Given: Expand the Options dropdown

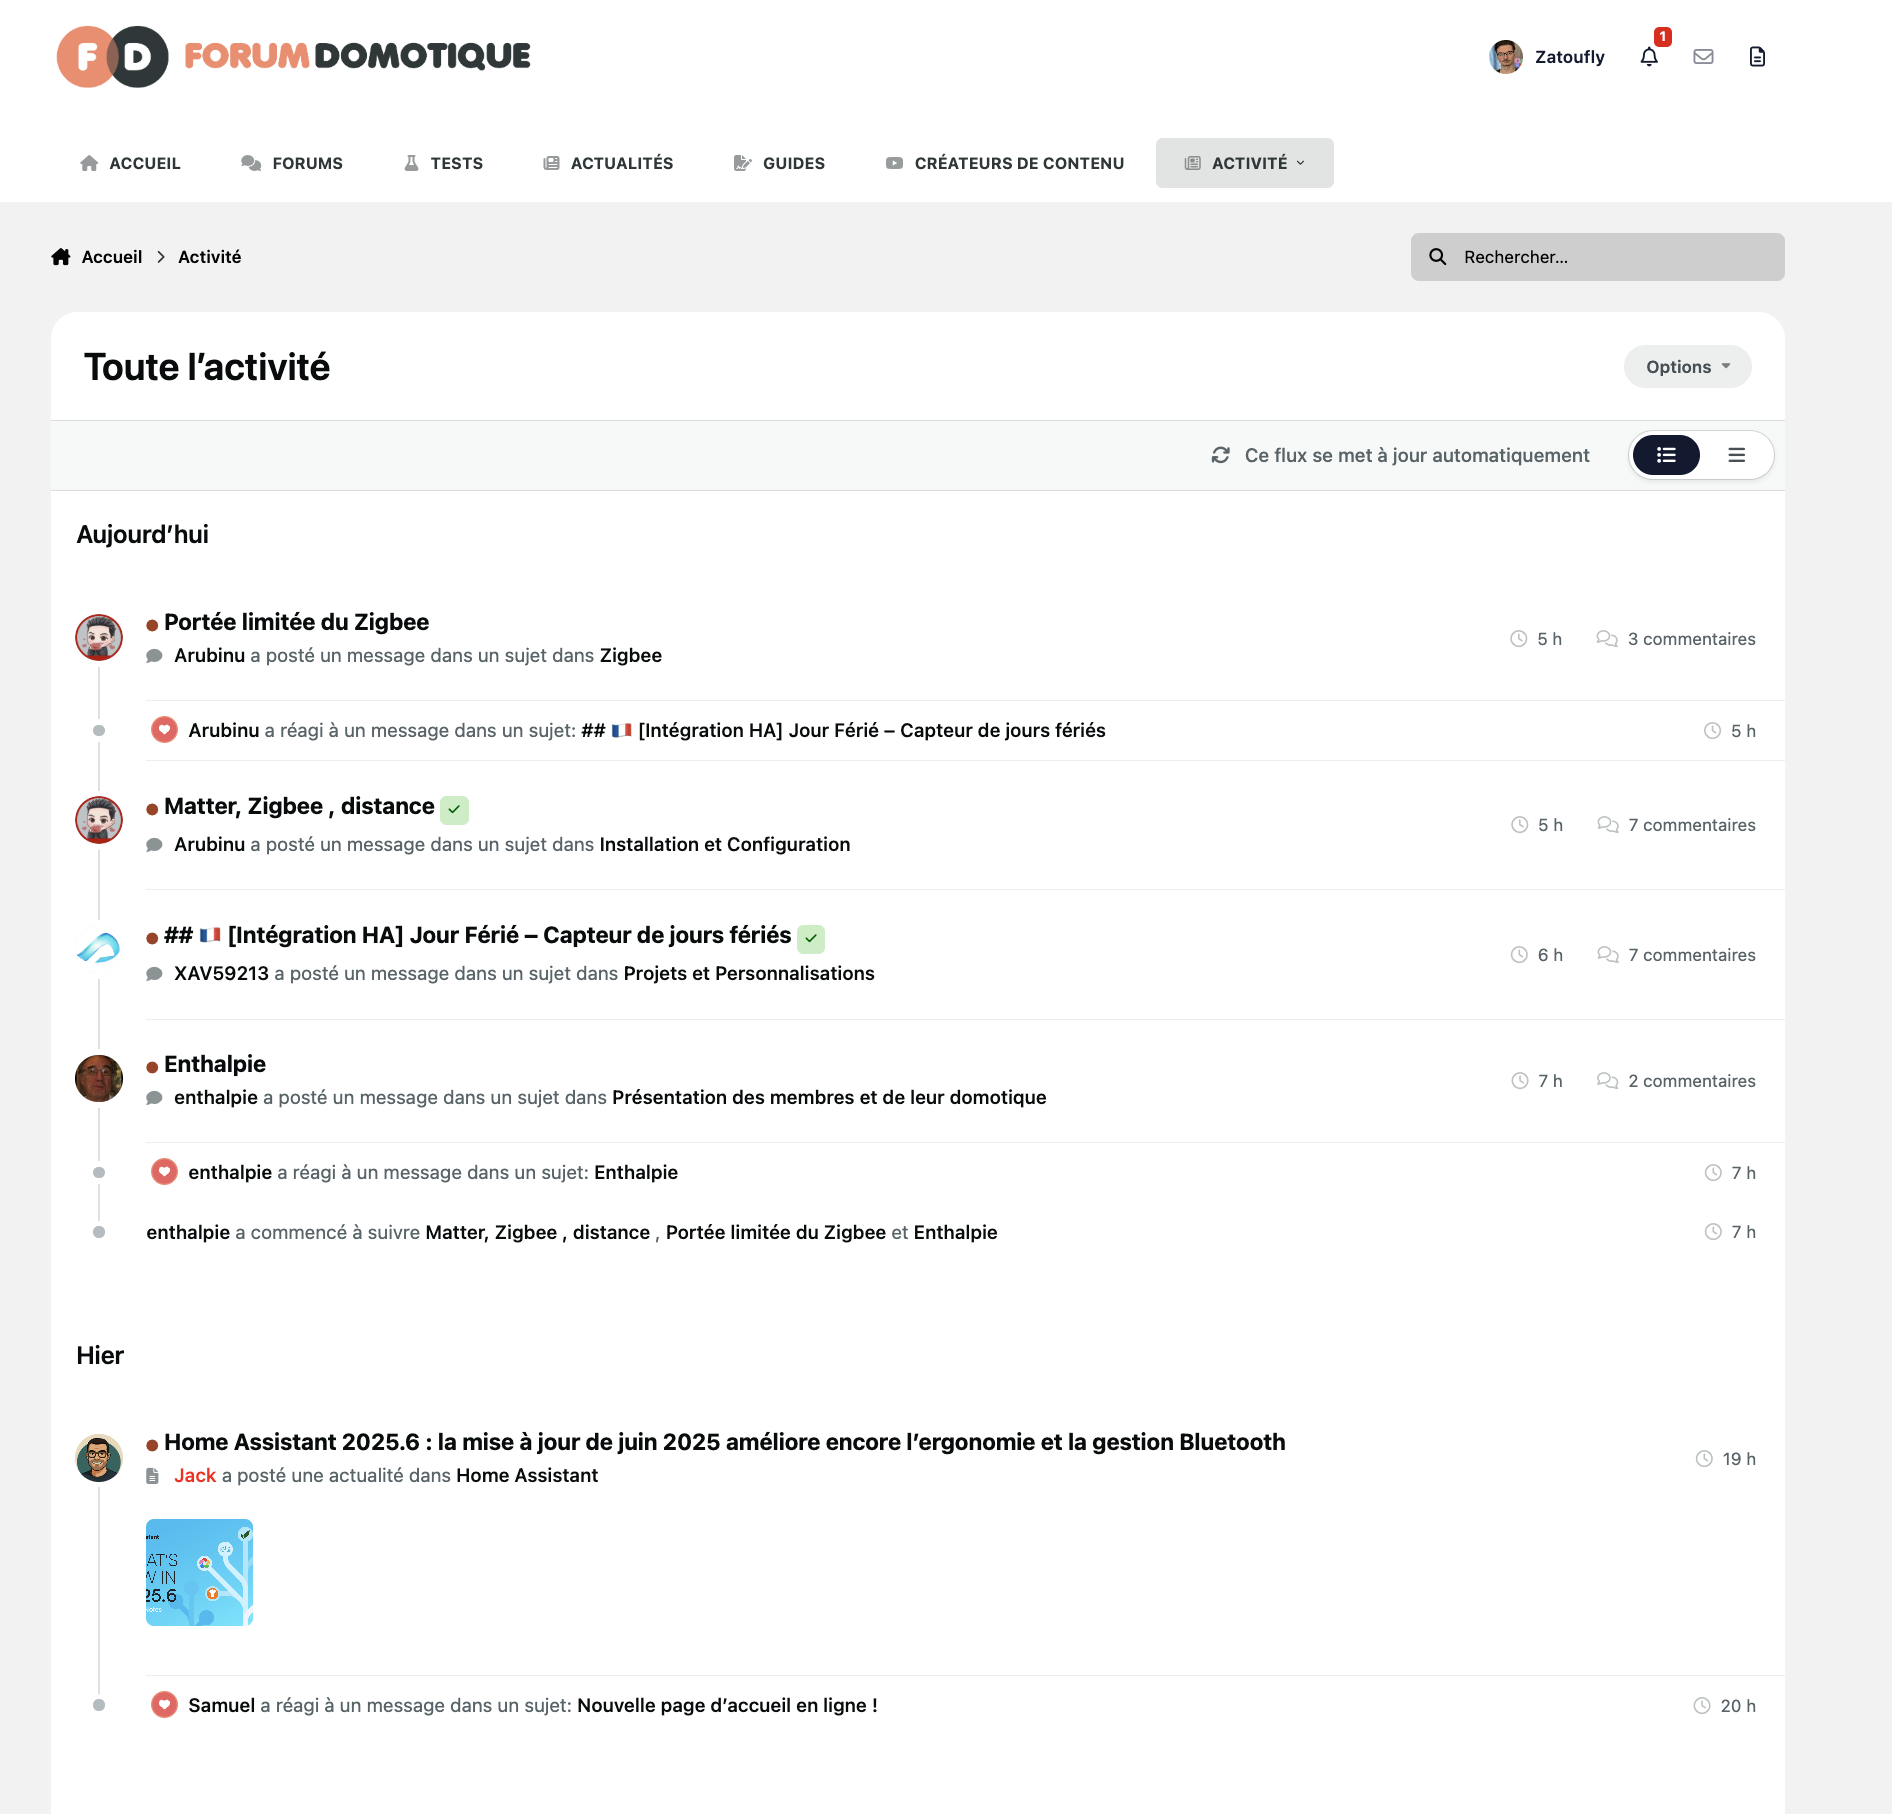Looking at the screenshot, I should pyautogui.click(x=1687, y=367).
